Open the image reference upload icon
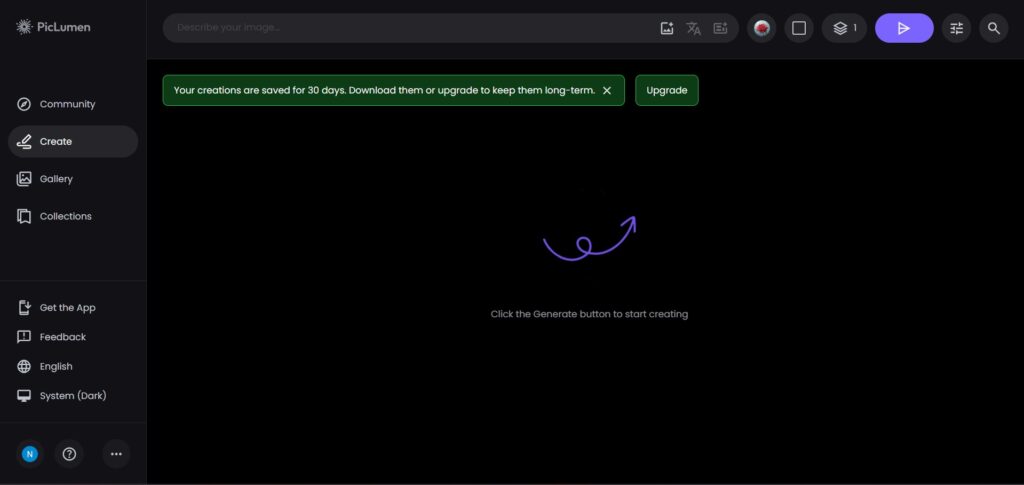This screenshot has height=485, width=1024. pyautogui.click(x=667, y=28)
